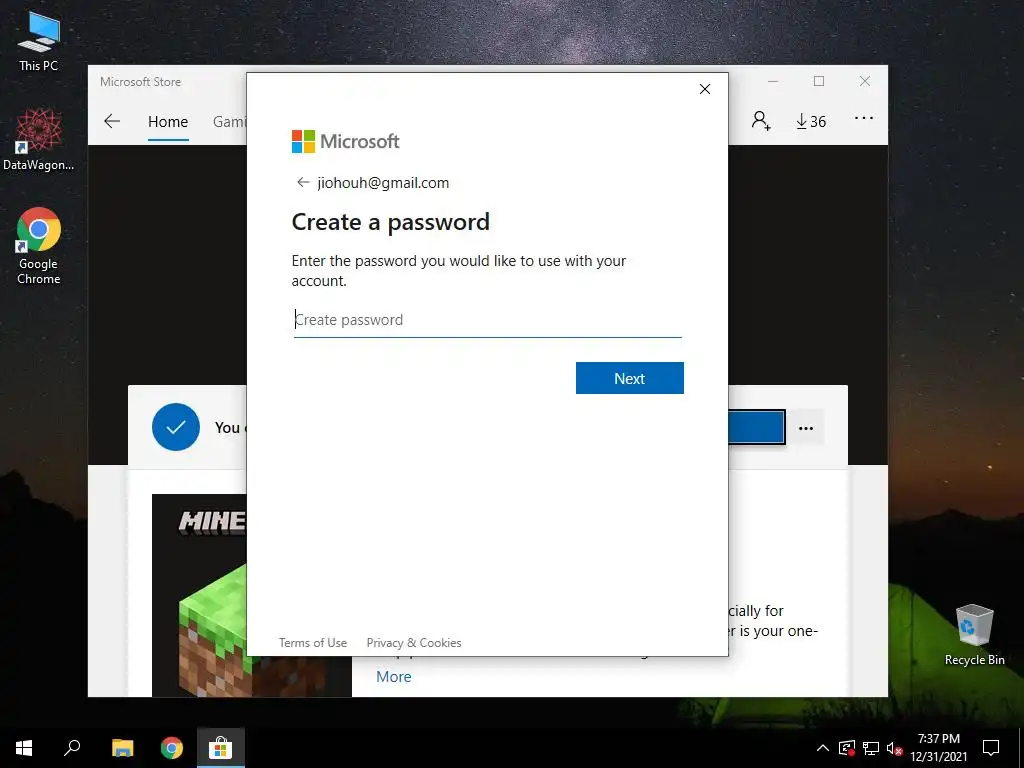Maximize the Microsoft Store window
1024x768 pixels.
point(819,82)
